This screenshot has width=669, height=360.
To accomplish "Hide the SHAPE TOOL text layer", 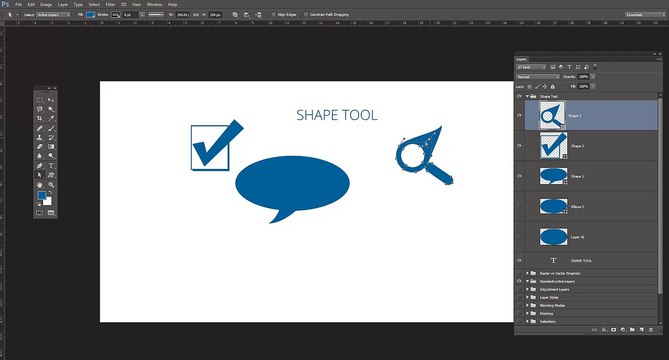I will (519, 260).
